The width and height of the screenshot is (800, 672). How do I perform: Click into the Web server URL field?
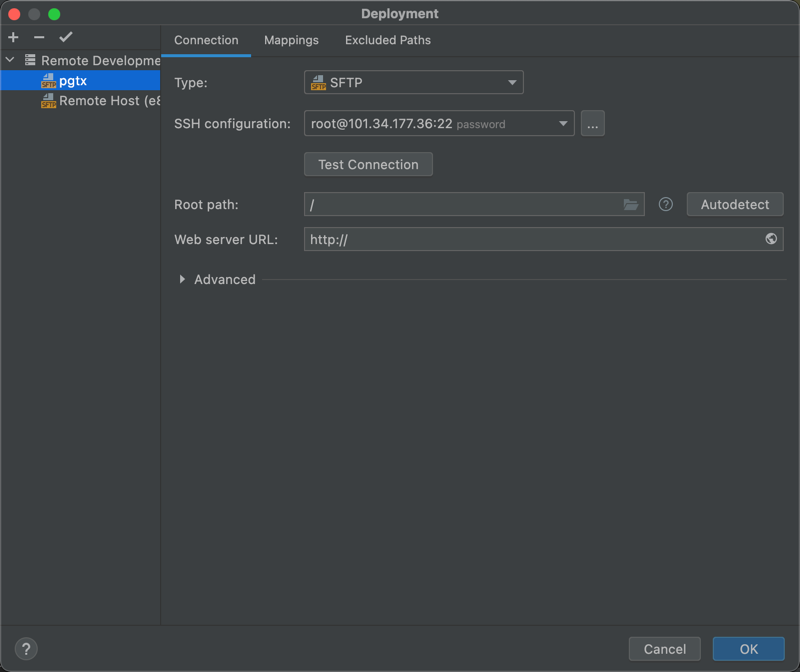530,239
